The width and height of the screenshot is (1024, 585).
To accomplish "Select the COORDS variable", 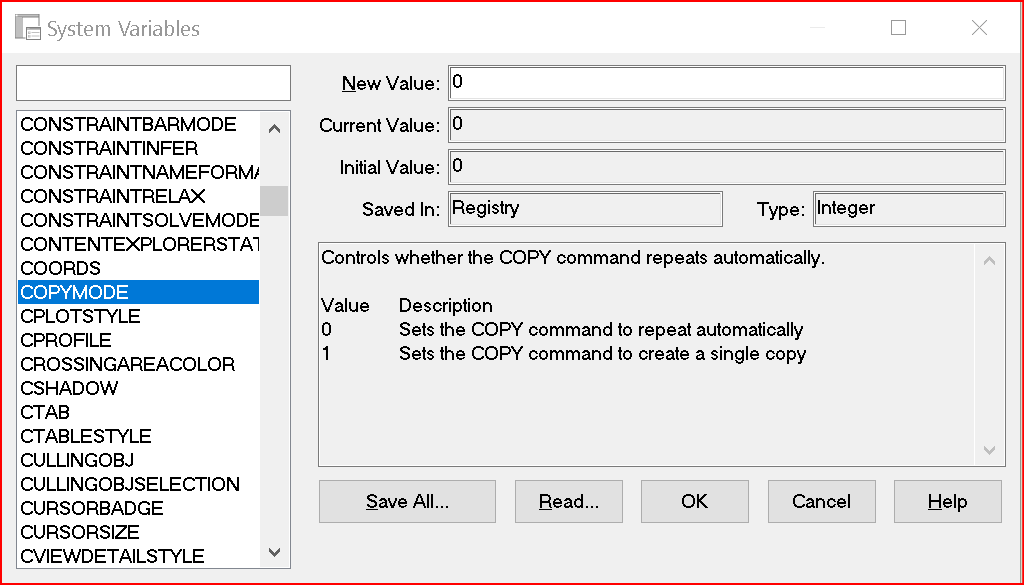I will 61,268.
